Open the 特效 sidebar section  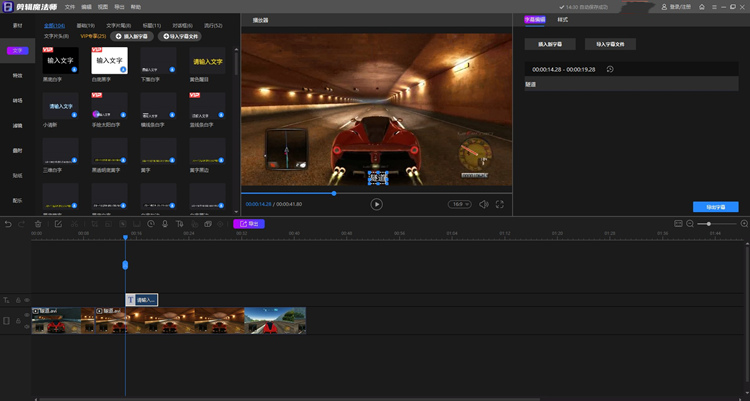[x=17, y=76]
